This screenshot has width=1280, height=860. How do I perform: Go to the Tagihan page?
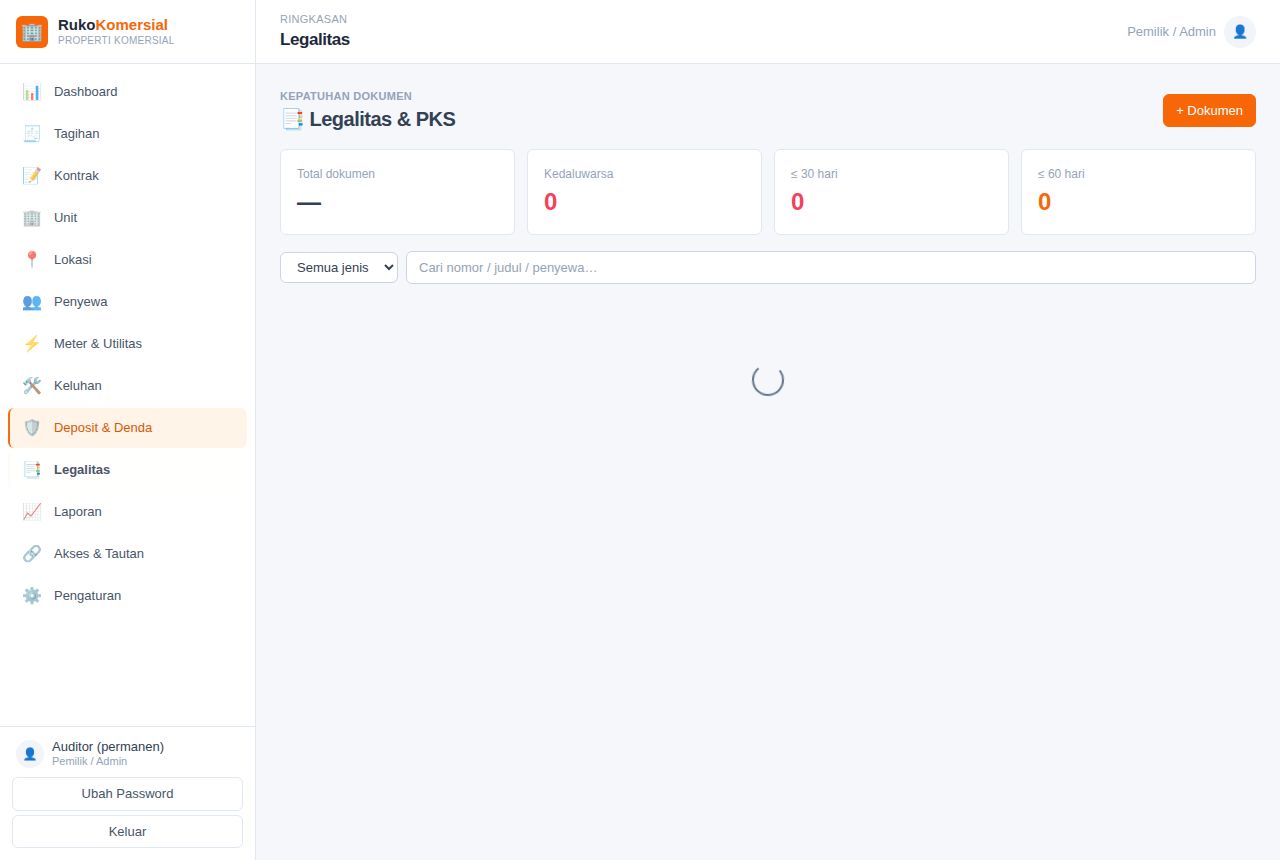pyautogui.click(x=127, y=134)
